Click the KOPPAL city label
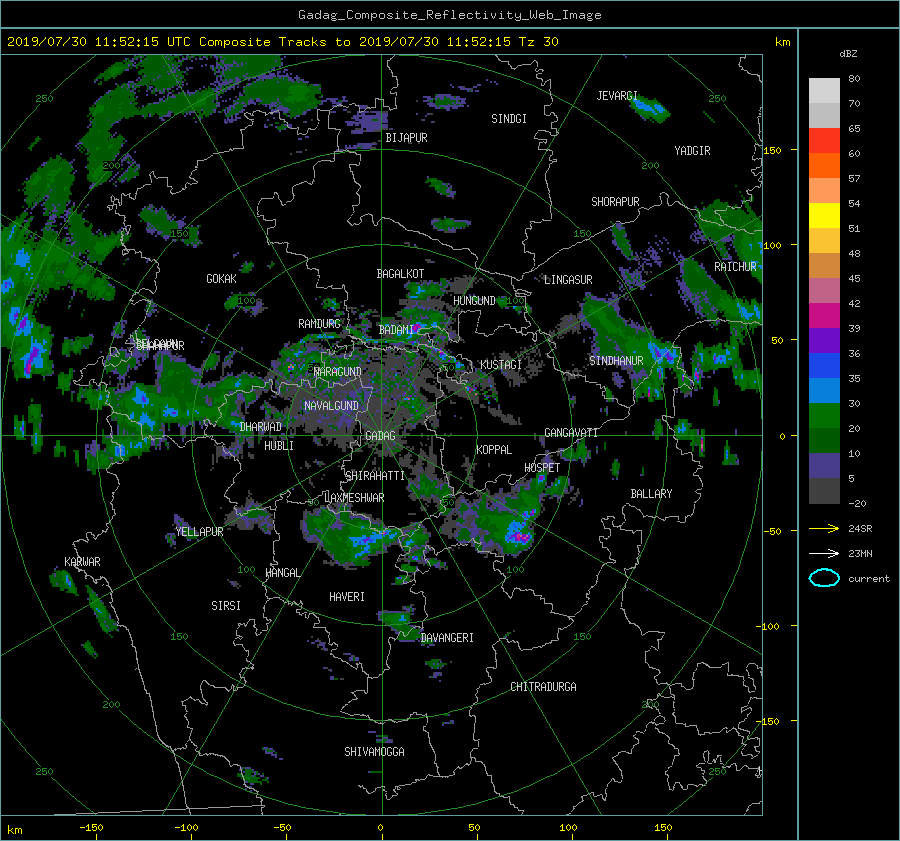 [494, 450]
